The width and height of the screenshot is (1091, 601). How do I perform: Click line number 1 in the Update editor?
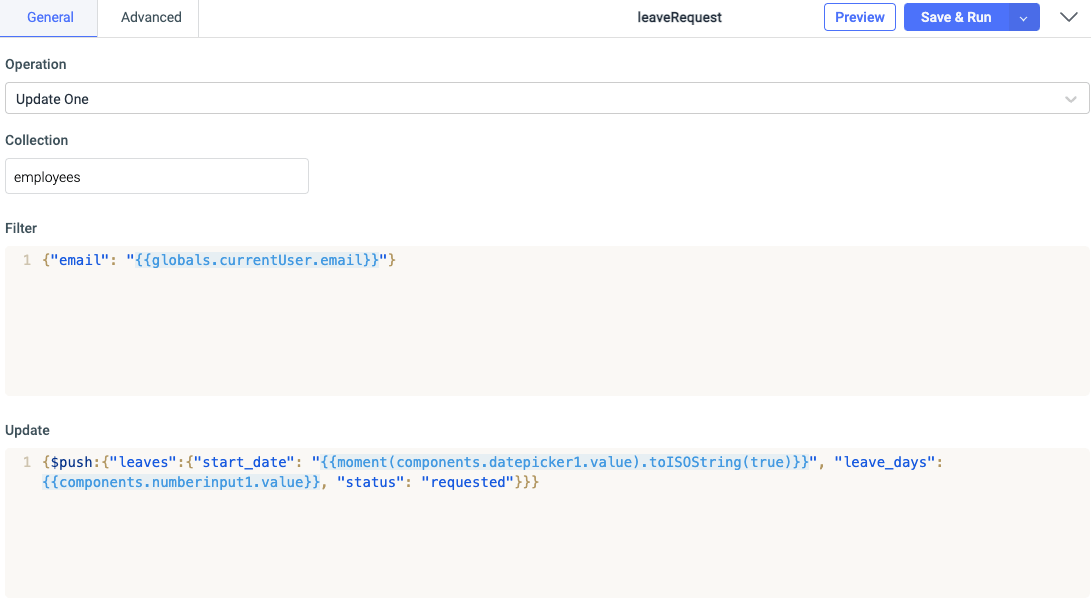[x=27, y=461]
